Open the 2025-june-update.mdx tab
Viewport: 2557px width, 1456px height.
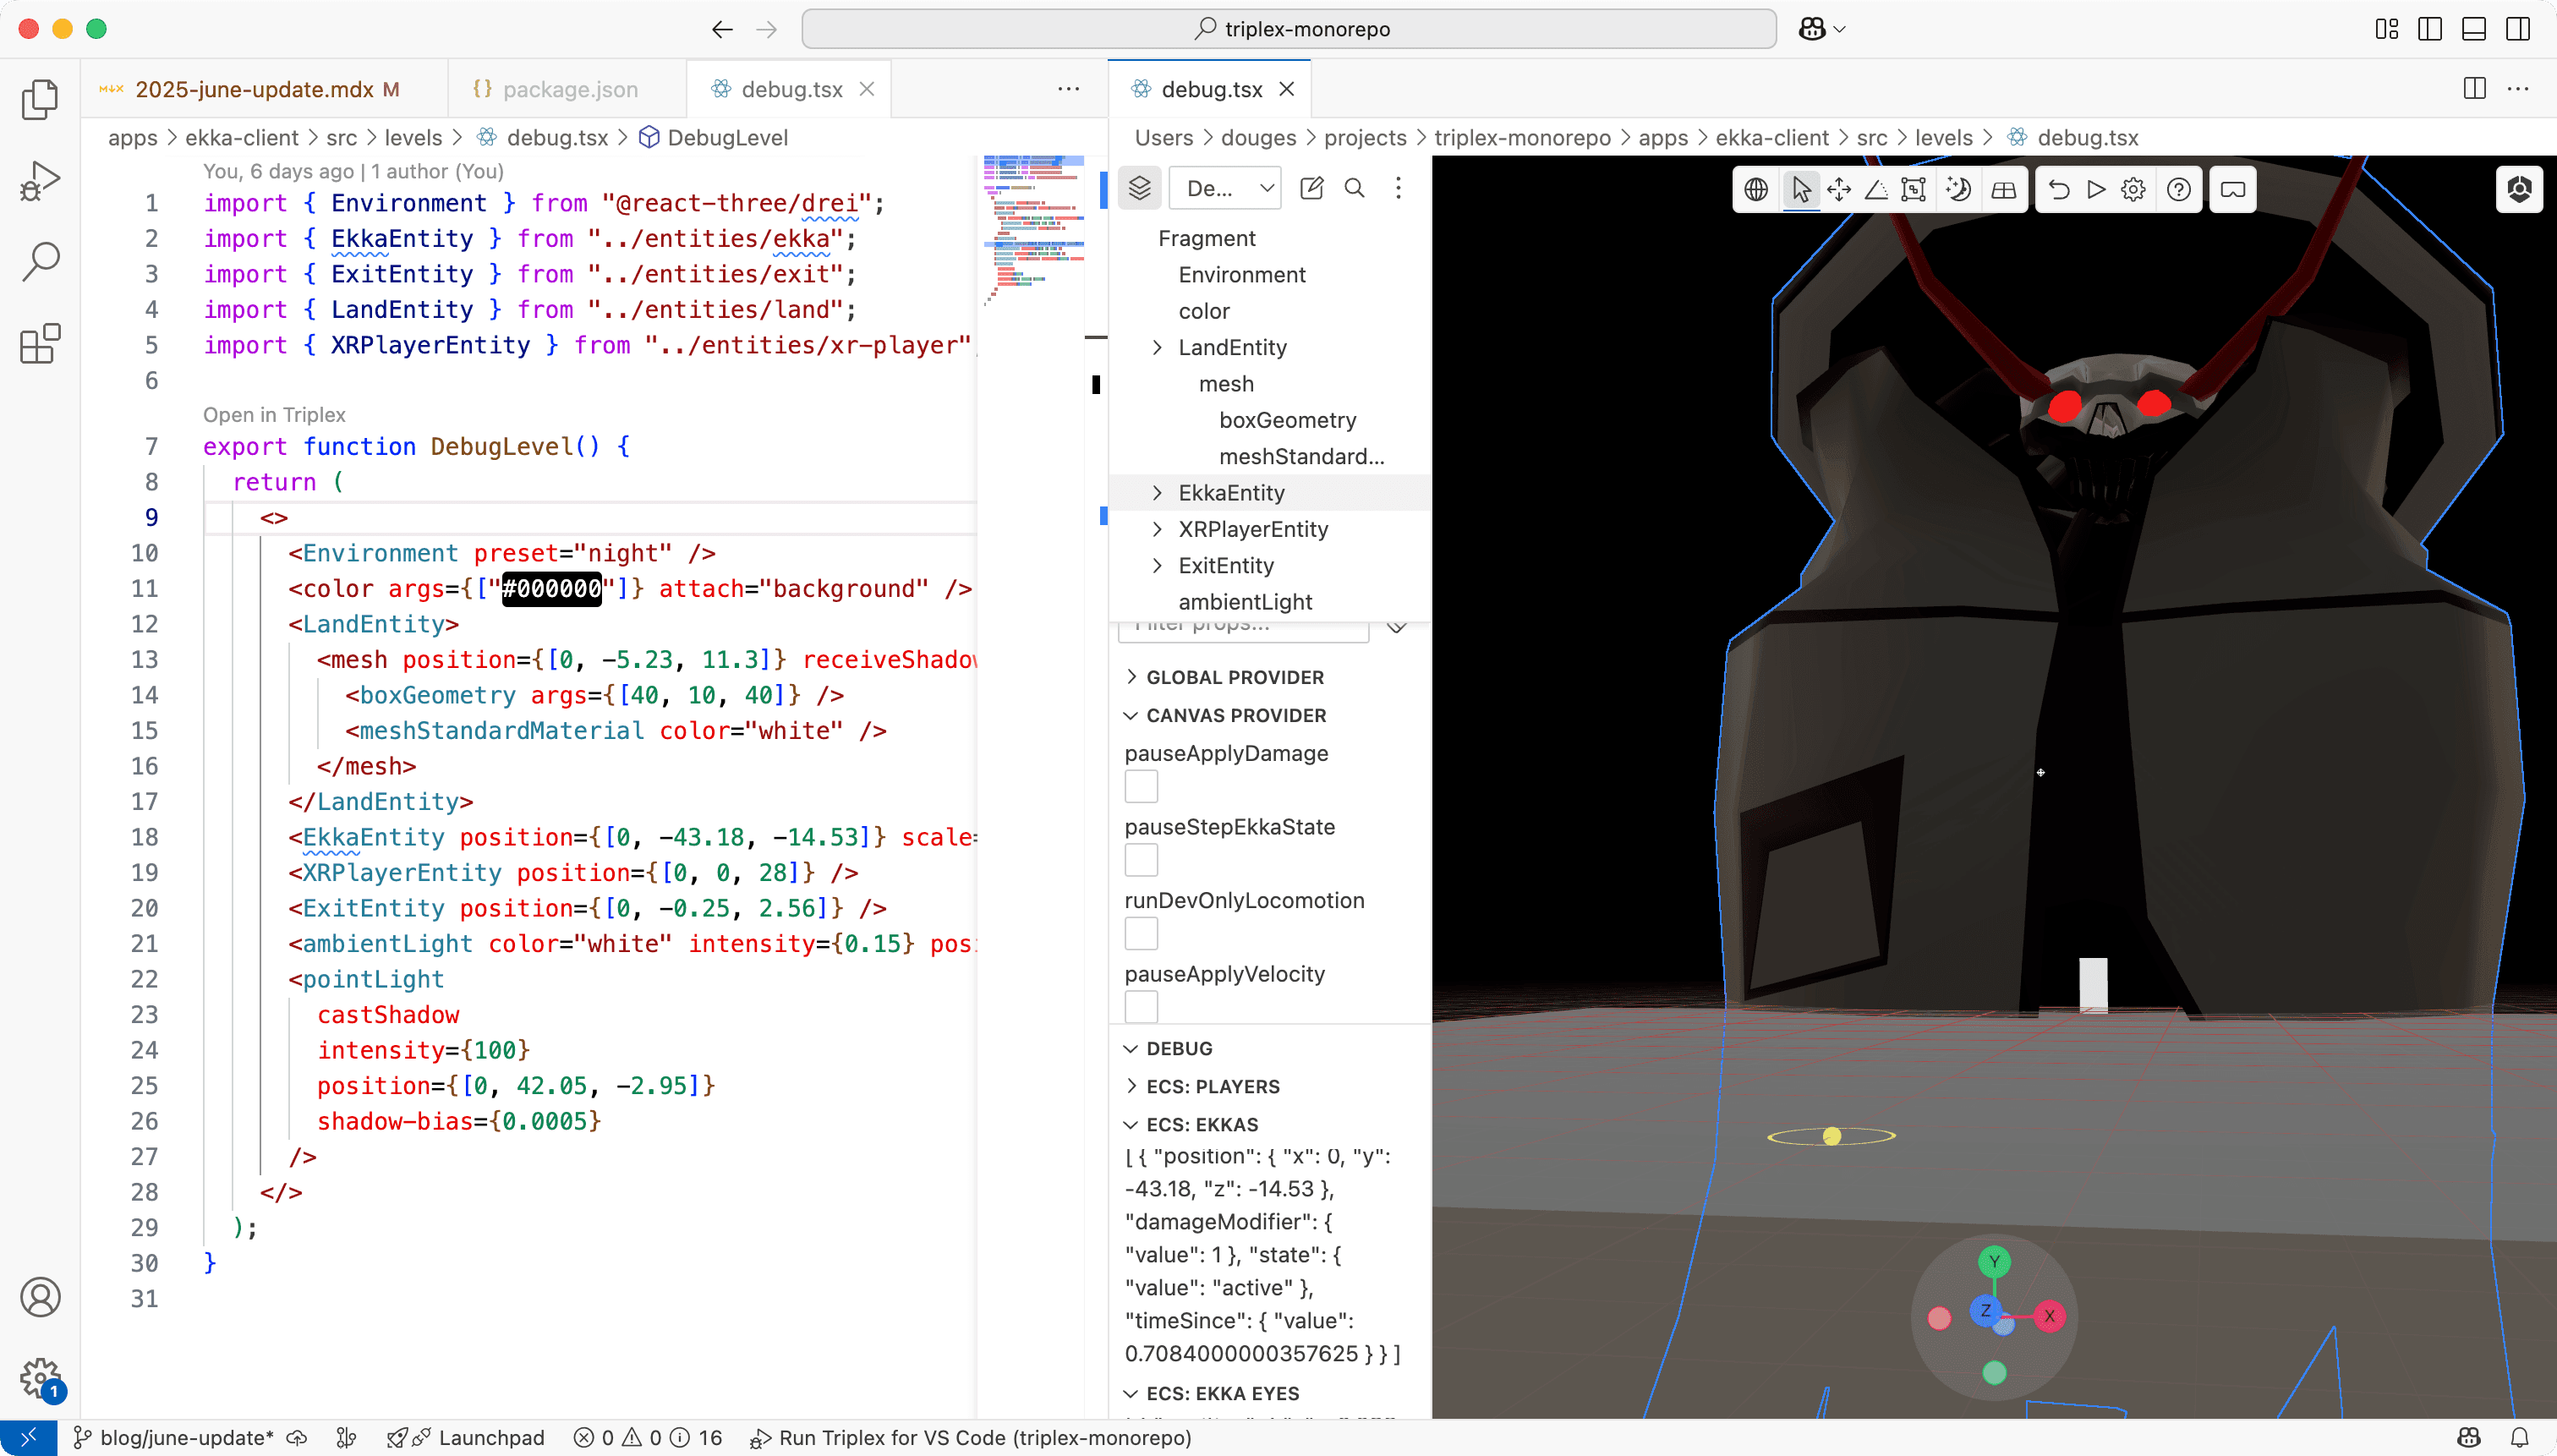(x=254, y=89)
